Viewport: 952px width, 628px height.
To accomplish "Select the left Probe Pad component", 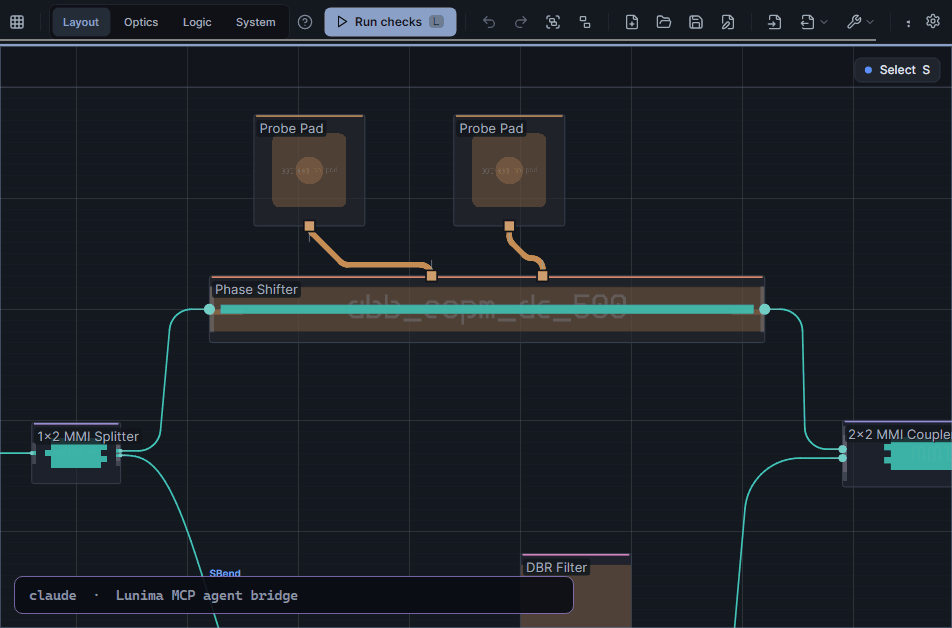I will [309, 171].
